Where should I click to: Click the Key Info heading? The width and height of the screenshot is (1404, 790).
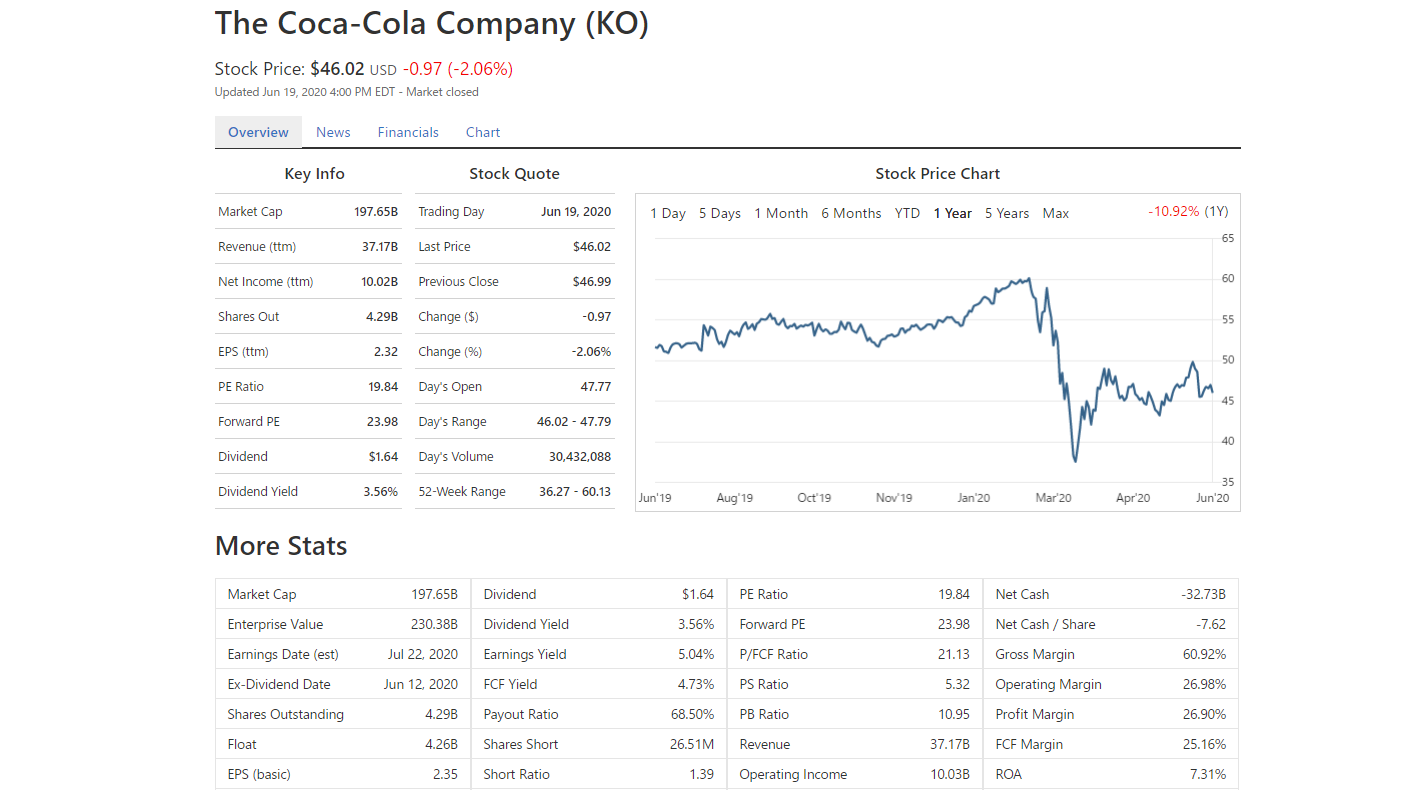pos(314,174)
